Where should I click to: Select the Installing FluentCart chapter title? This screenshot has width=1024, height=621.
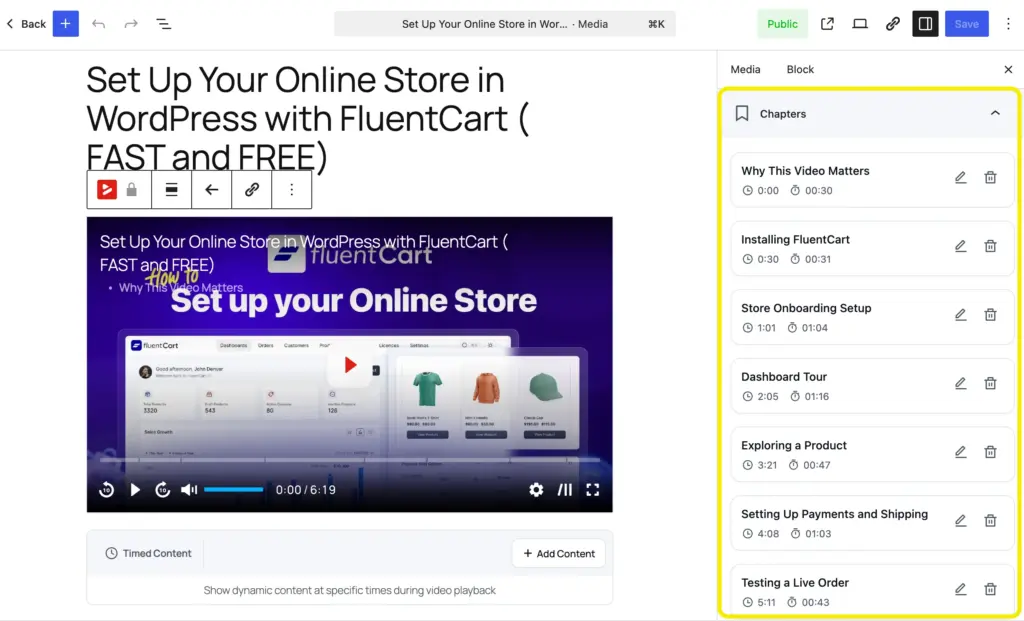point(795,240)
